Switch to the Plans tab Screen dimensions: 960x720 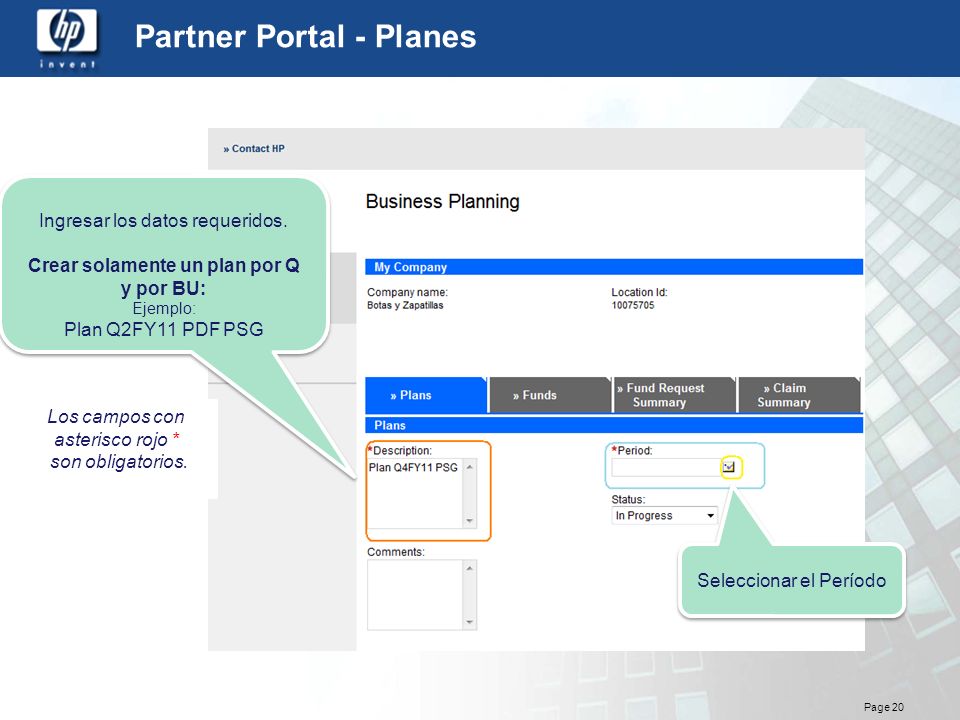click(426, 396)
